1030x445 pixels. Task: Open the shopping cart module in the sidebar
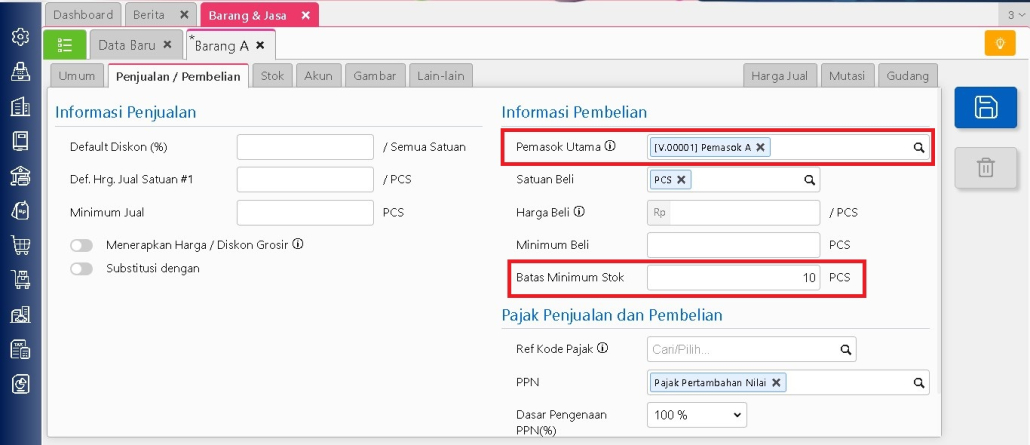click(20, 244)
